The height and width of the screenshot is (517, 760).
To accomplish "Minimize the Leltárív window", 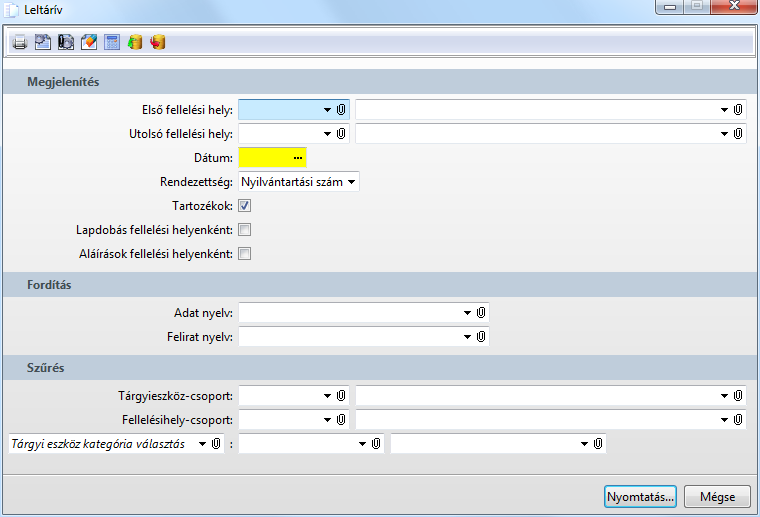I will (x=670, y=6).
